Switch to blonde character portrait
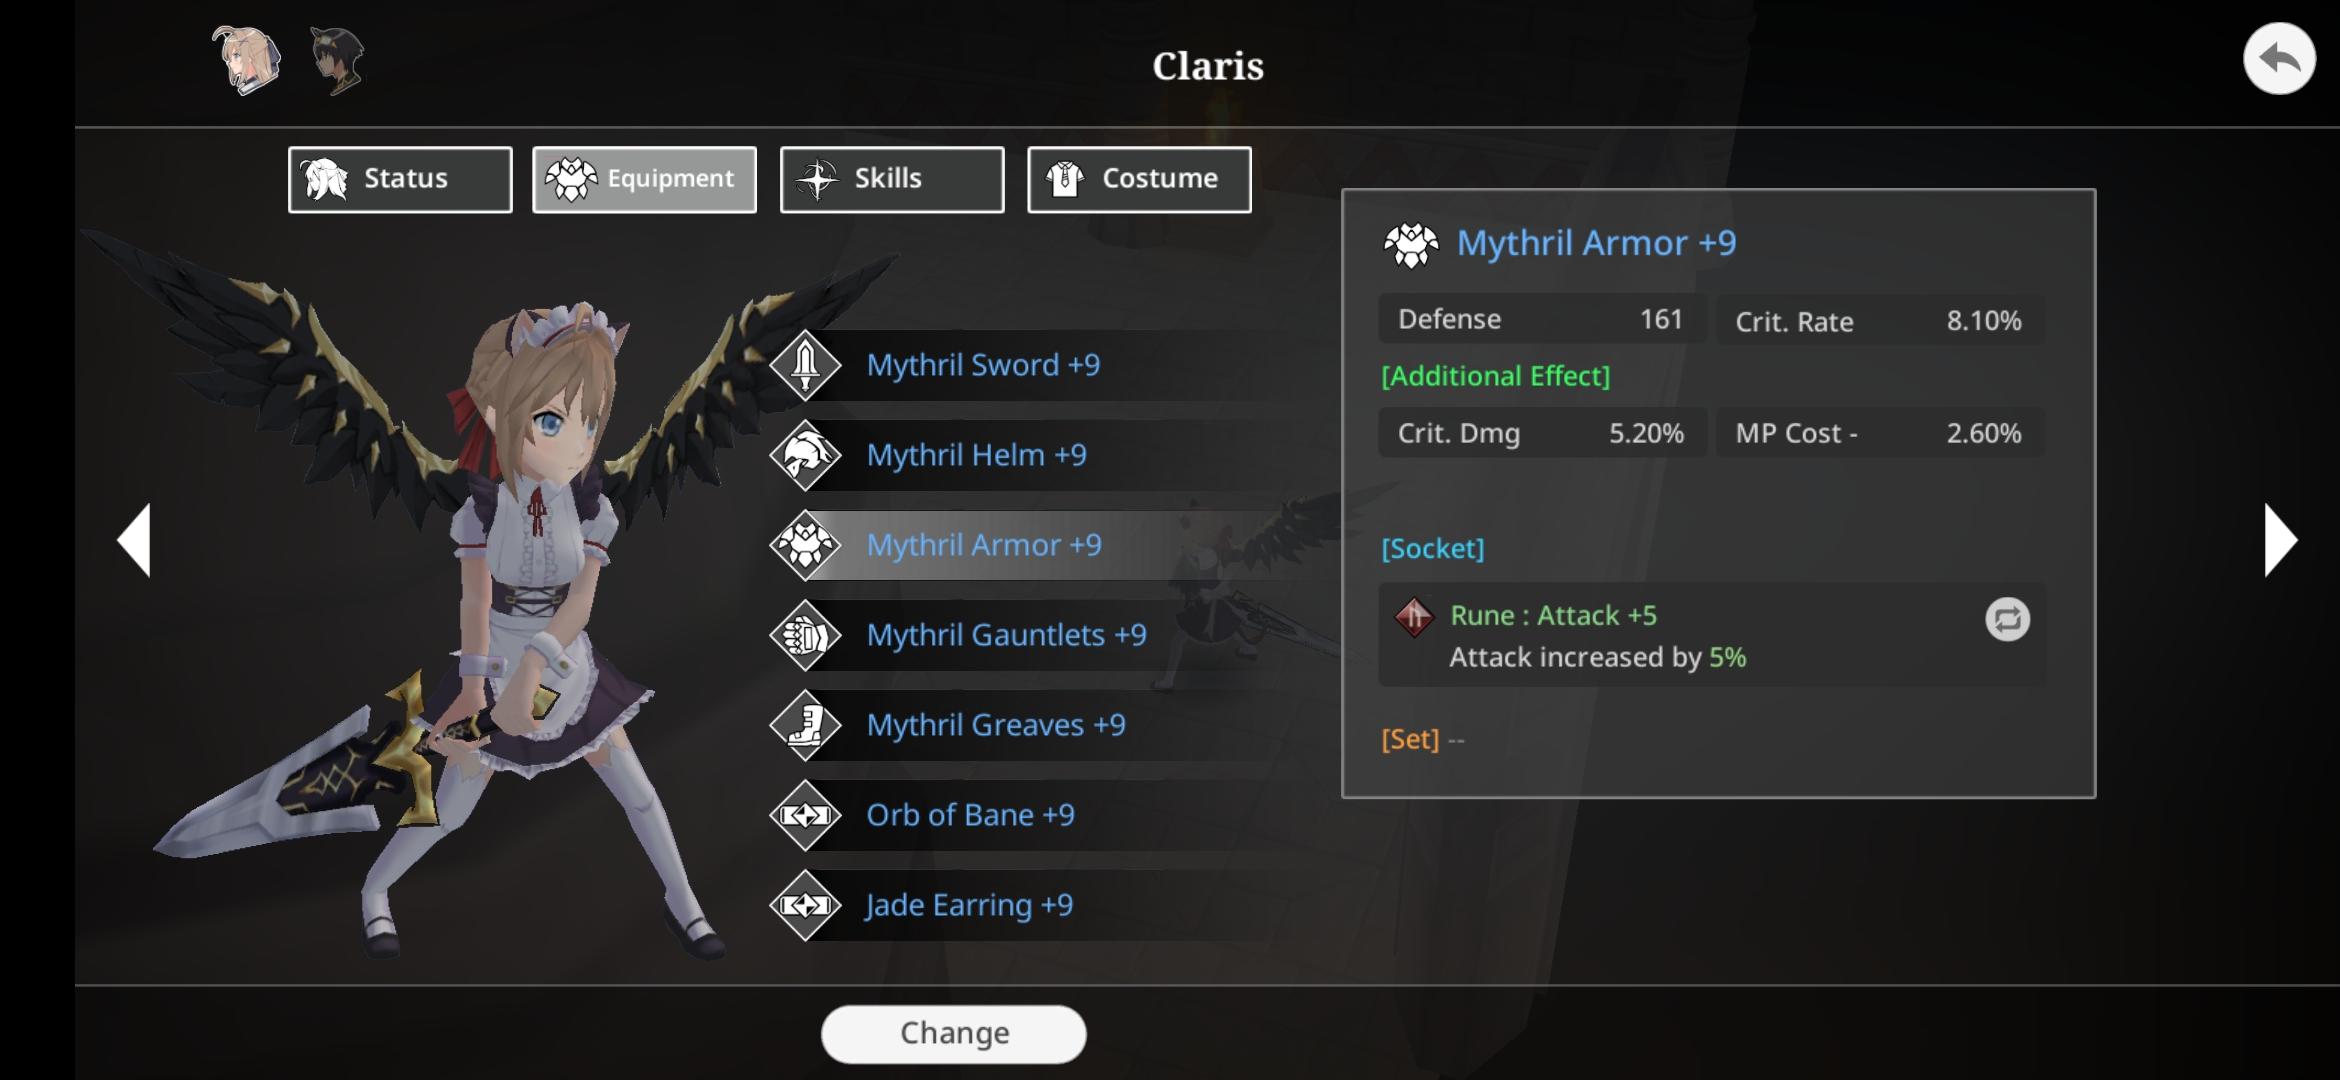2340x1080 pixels. [246, 60]
